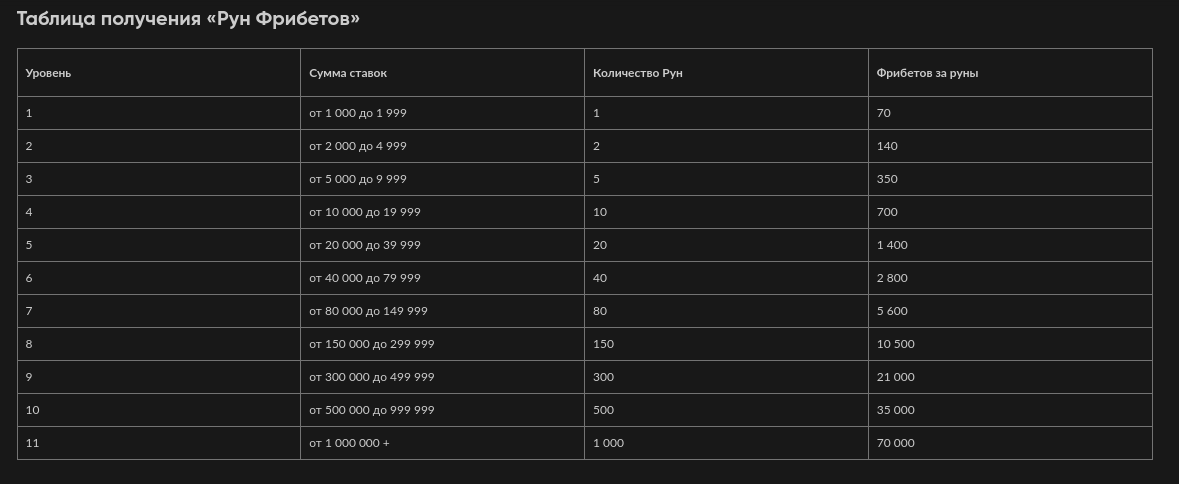1179x484 pixels.
Task: Click the «от 150 000 до 299 999» cell
Action: (372, 344)
